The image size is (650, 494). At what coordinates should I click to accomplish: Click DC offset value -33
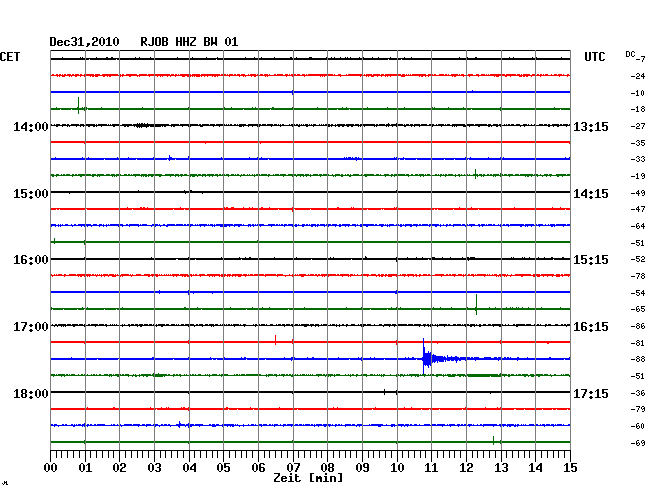coord(638,159)
